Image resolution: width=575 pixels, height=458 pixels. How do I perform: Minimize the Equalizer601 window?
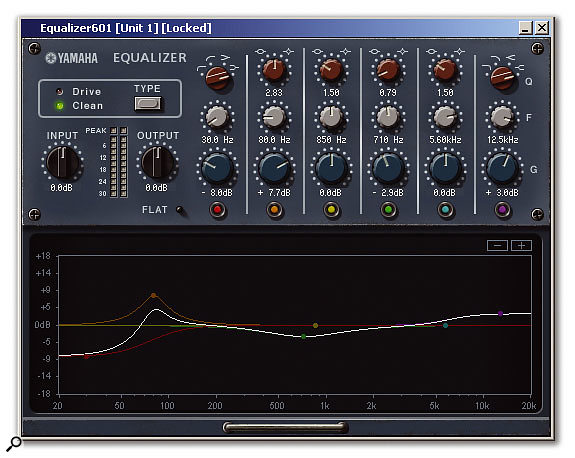pos(525,28)
